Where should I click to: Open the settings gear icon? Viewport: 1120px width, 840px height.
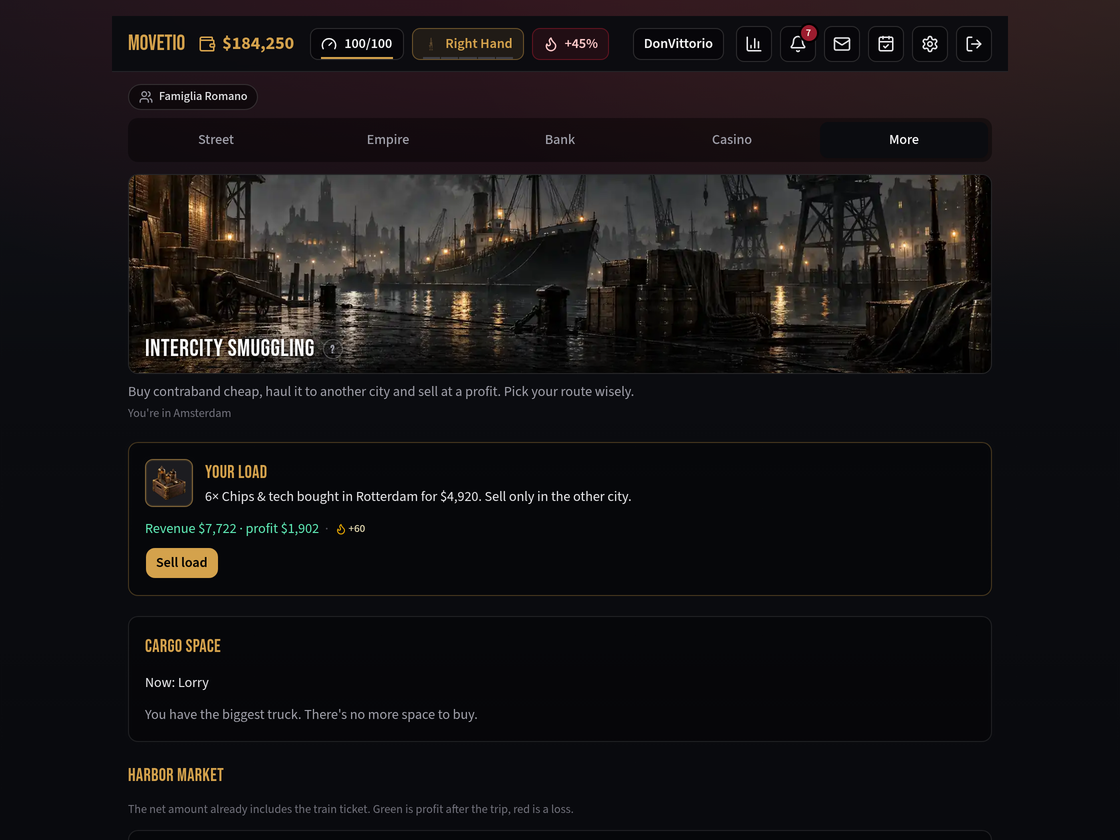(x=930, y=44)
